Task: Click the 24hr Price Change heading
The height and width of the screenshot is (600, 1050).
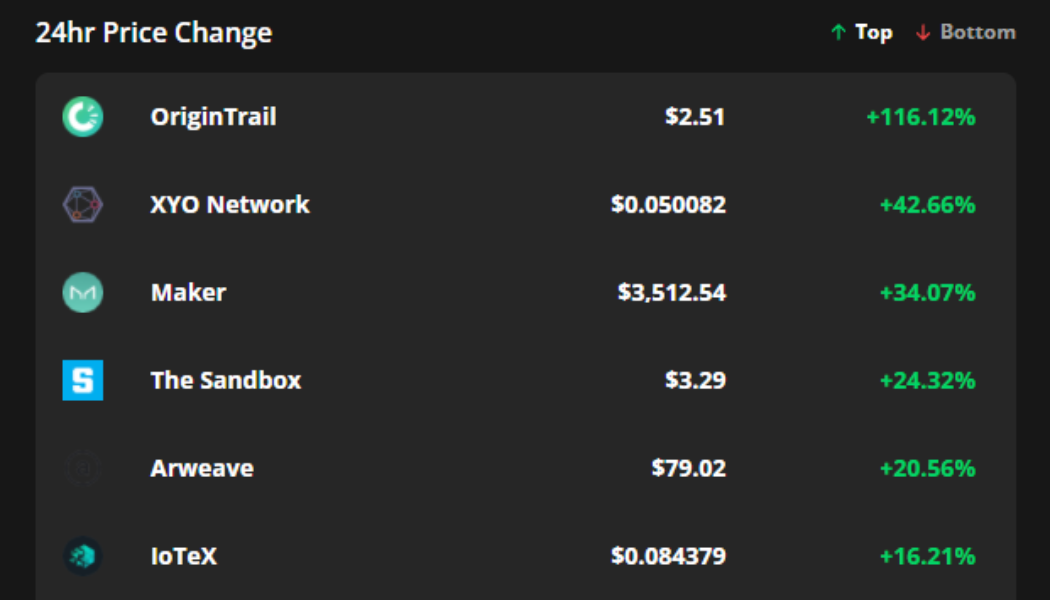Action: (154, 32)
